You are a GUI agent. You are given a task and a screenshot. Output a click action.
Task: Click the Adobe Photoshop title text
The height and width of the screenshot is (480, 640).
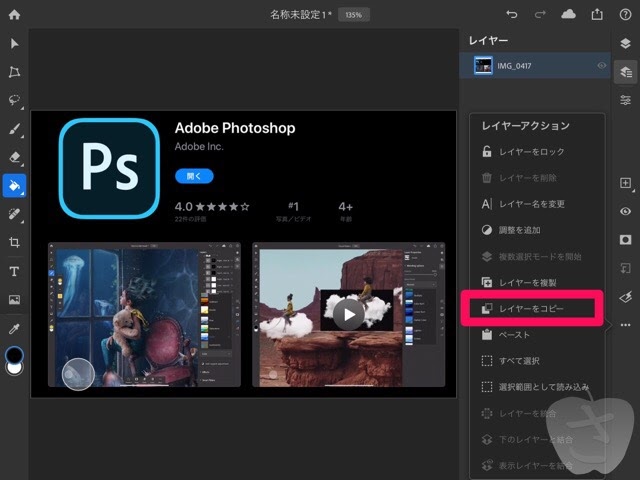(235, 128)
